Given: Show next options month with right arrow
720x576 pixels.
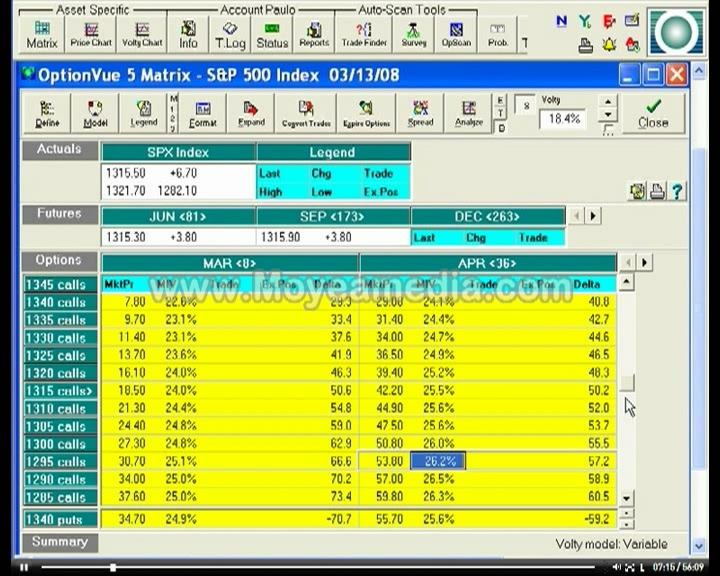Looking at the screenshot, I should (x=644, y=262).
